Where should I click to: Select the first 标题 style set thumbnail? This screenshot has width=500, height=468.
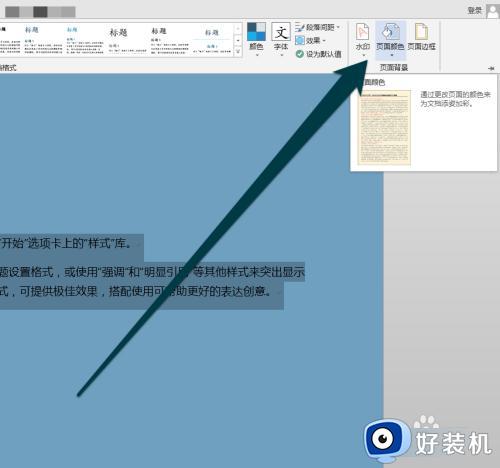43,40
